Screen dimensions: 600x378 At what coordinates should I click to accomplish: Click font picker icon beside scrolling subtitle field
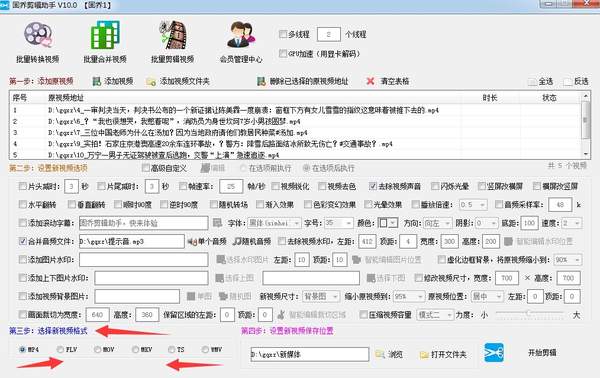[x=217, y=223]
